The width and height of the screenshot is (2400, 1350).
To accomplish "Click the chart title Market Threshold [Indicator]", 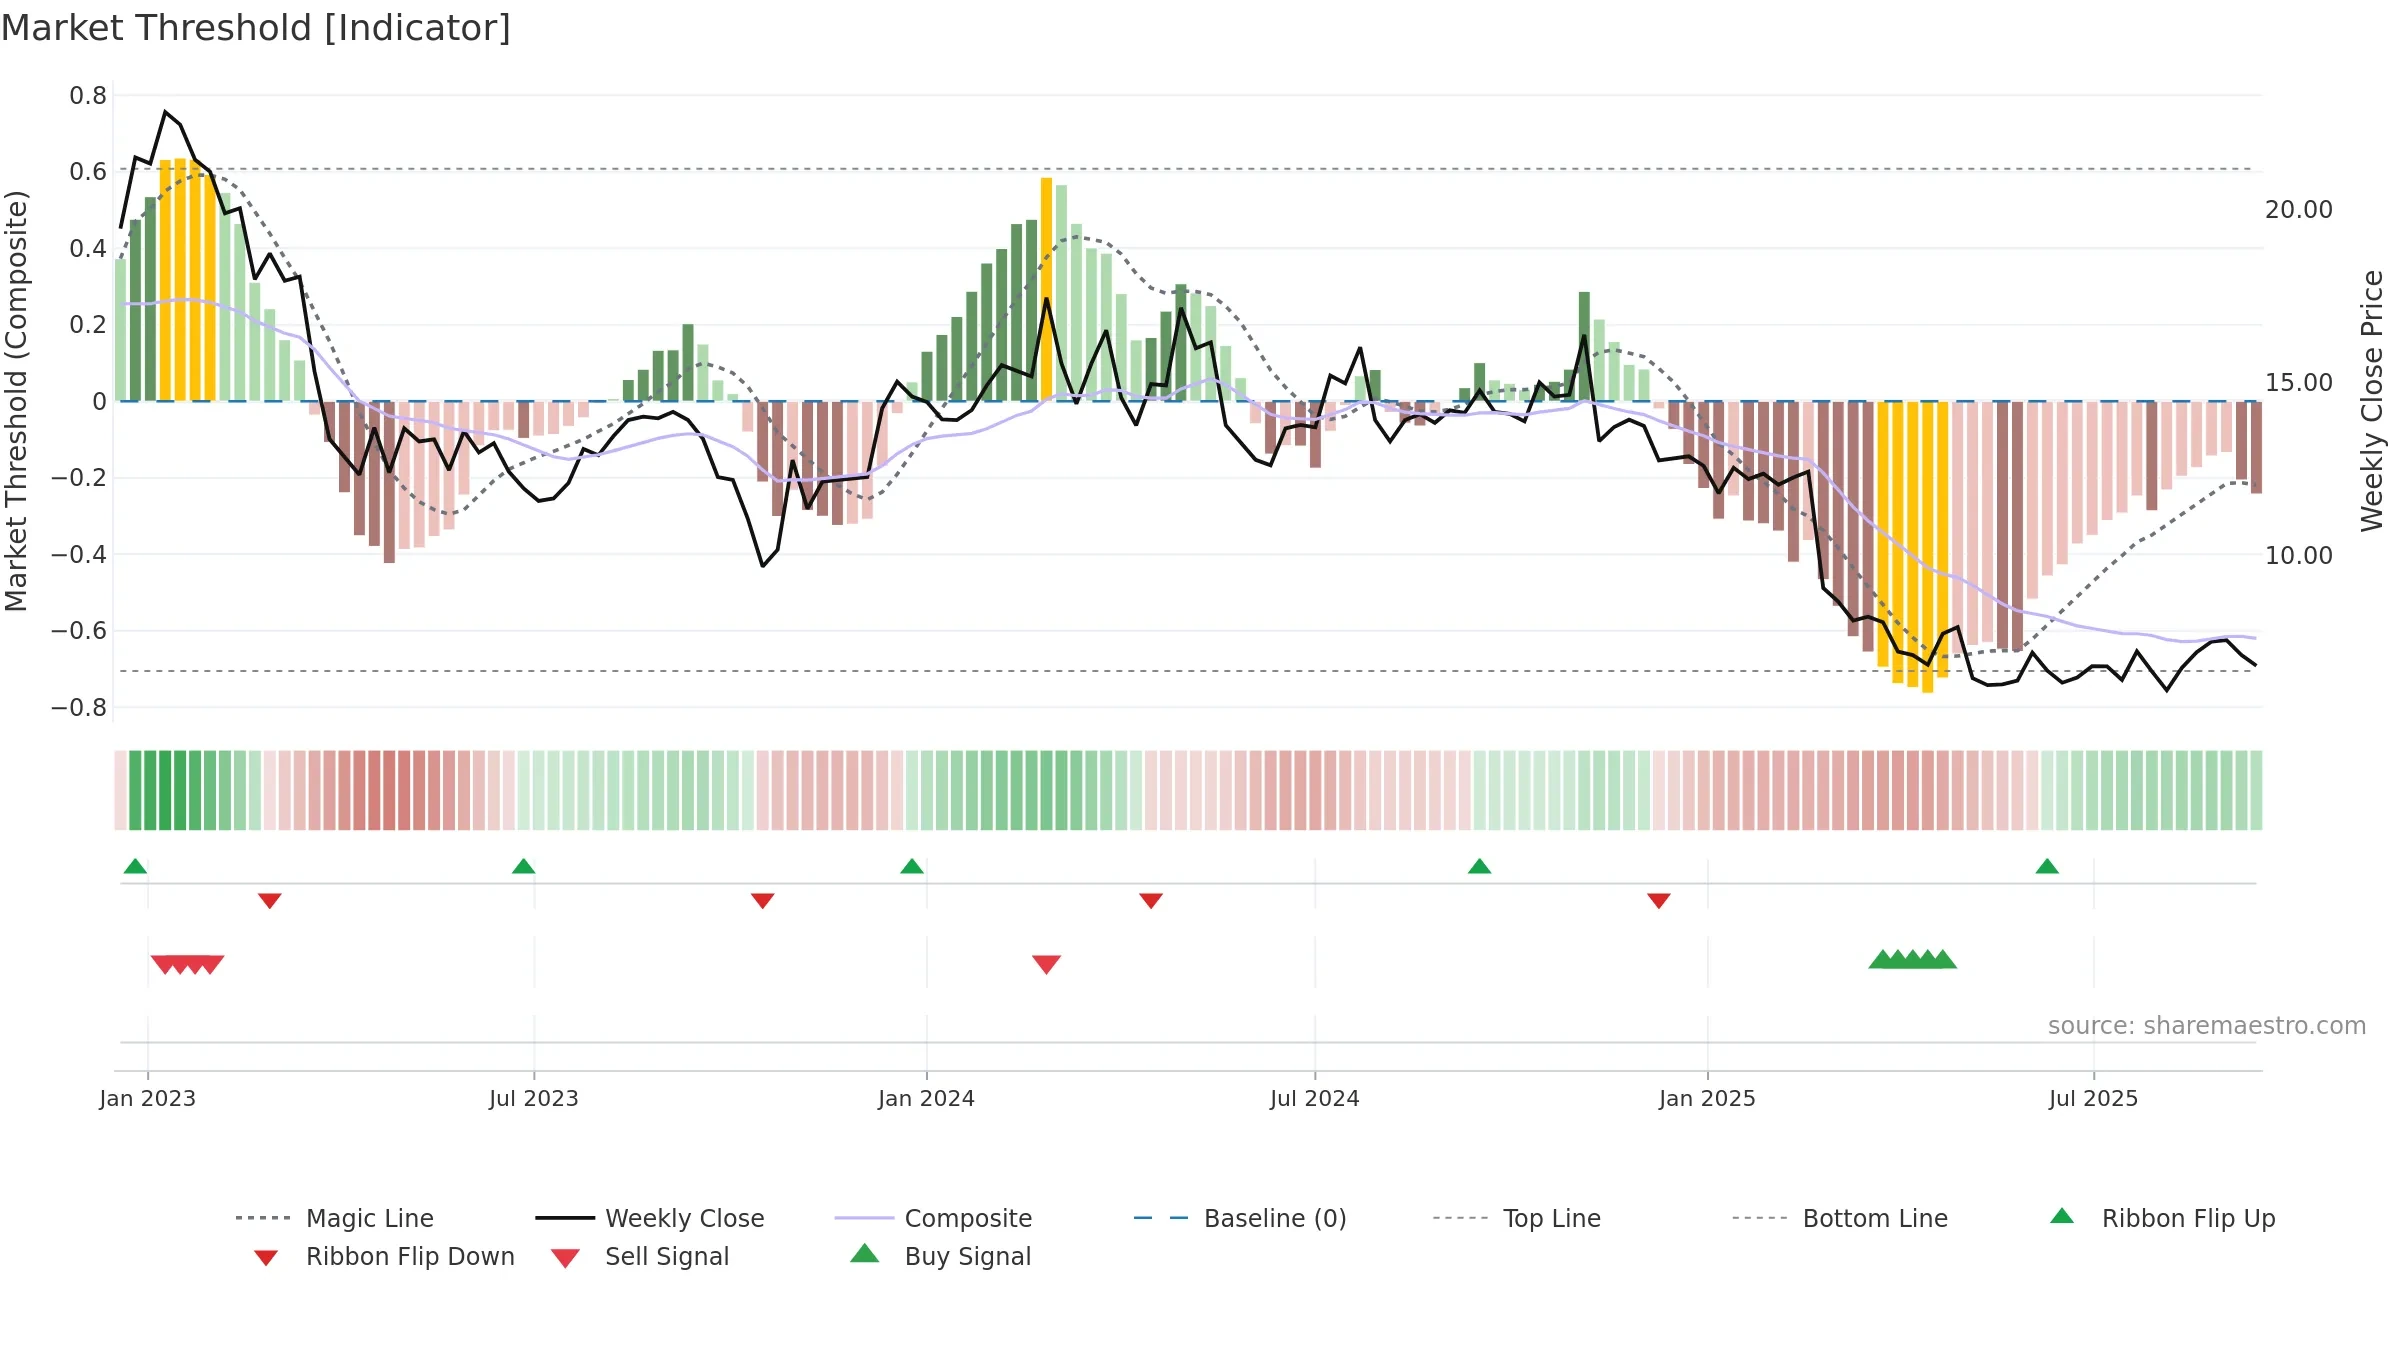I will 256,28.
